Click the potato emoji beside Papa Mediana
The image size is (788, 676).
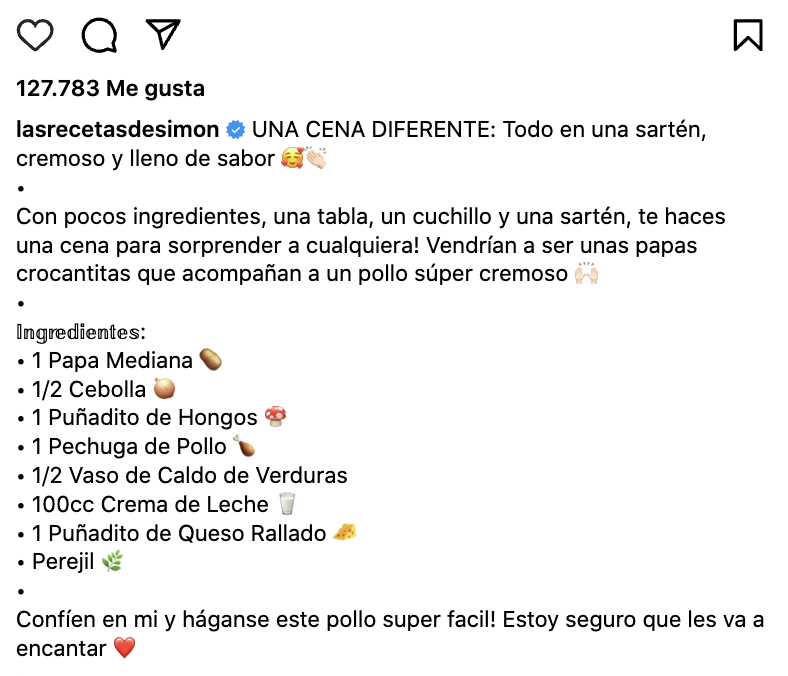coord(210,360)
